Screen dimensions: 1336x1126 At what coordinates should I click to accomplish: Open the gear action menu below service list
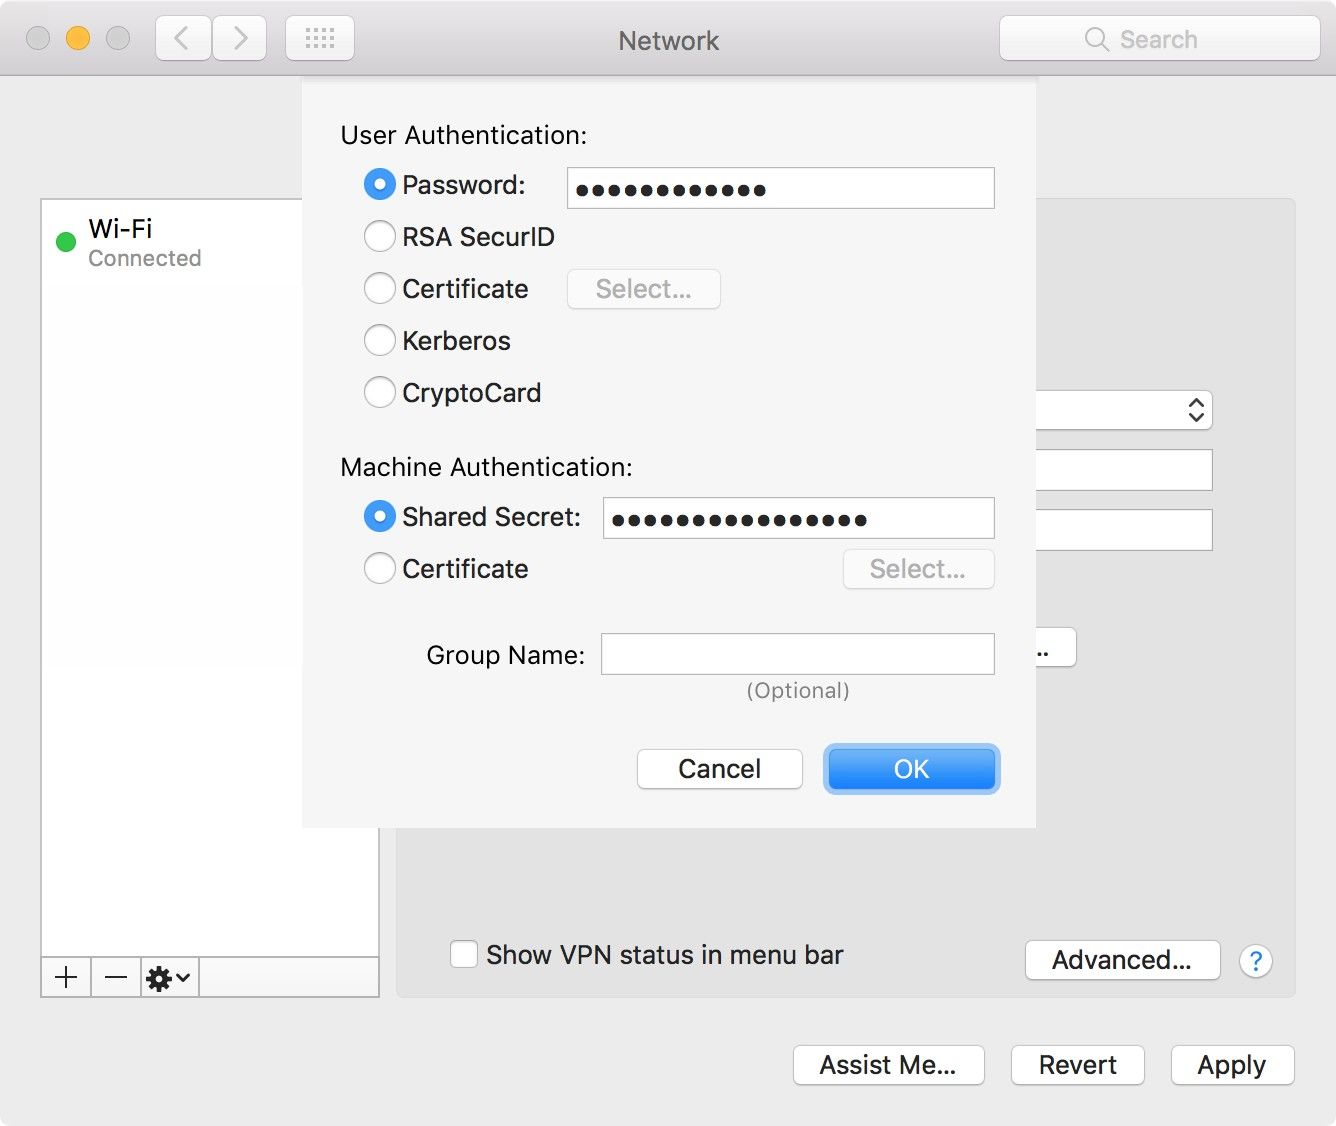click(x=166, y=977)
